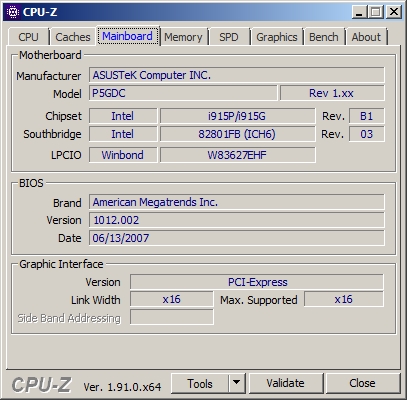Screen dimensions: 407x400
Task: Click the LPCIO value W83627EHF
Action: [237, 155]
